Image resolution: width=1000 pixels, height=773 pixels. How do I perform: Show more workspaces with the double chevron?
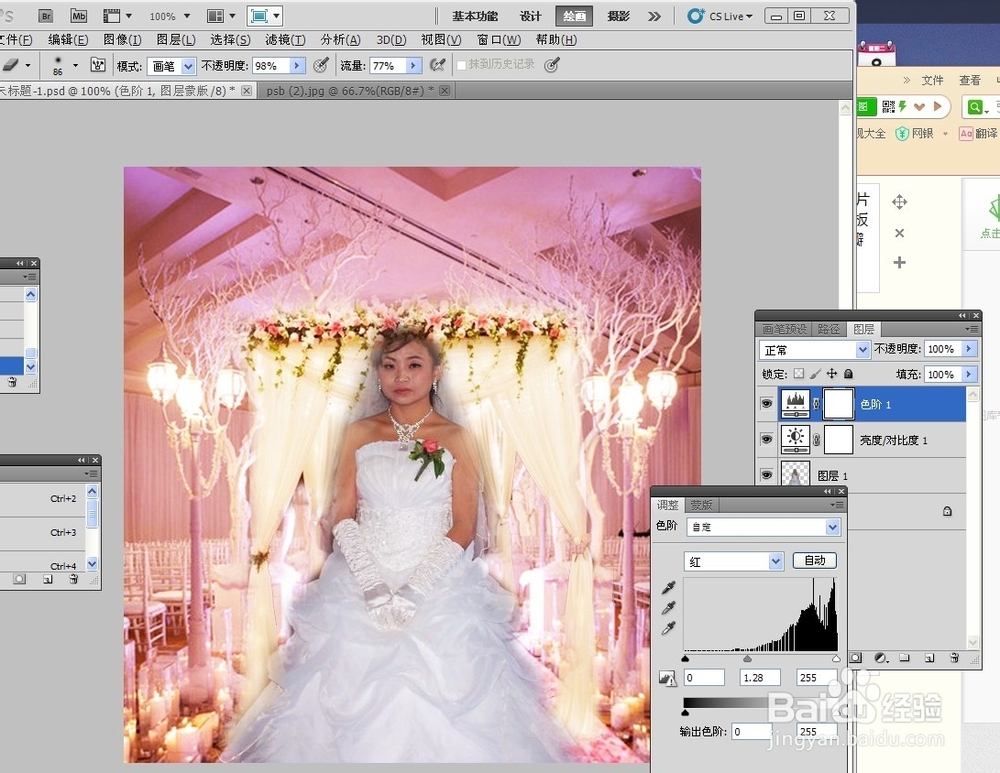tap(654, 16)
